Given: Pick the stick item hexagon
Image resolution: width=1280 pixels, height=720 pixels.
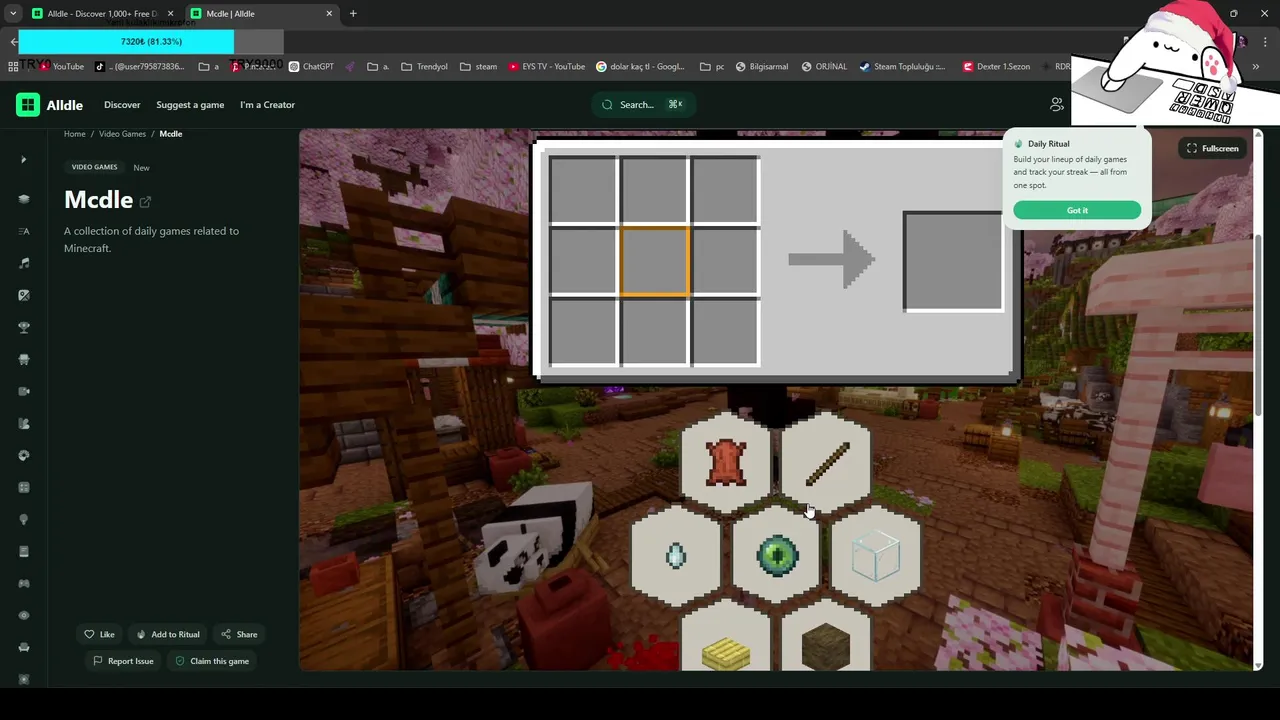Looking at the screenshot, I should tap(826, 463).
